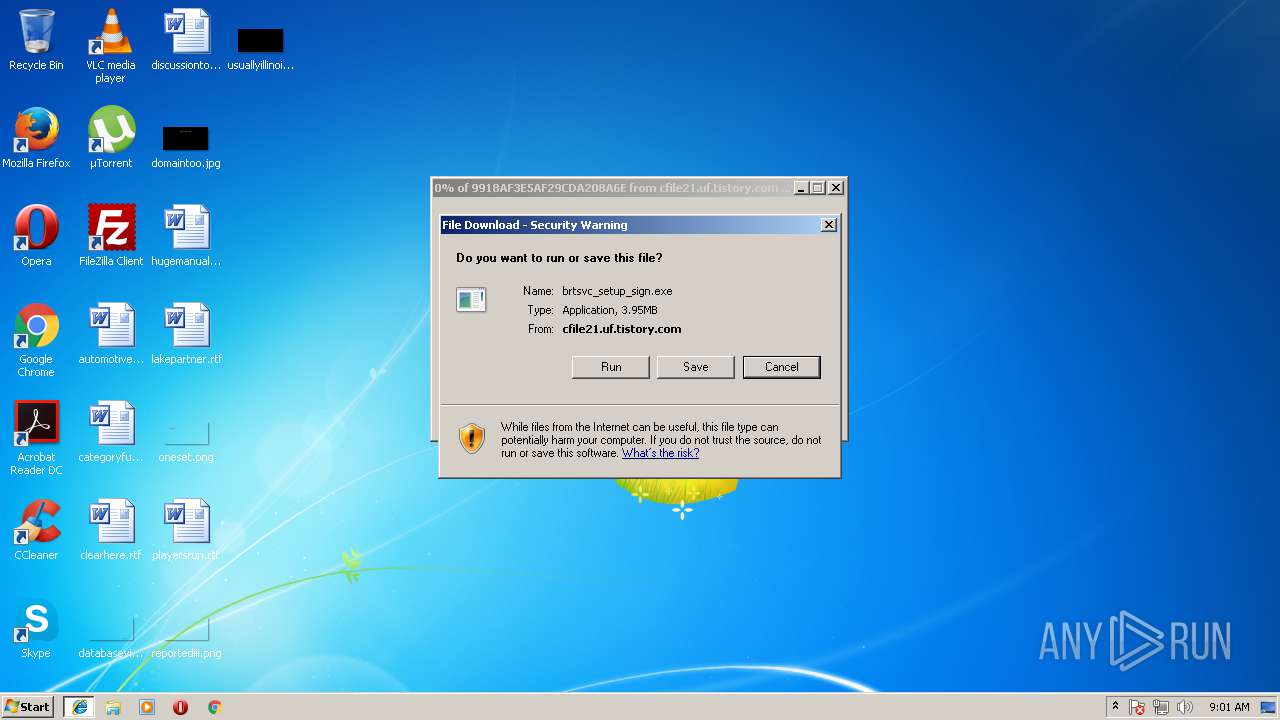Click Run in the Security Warning dialog
Viewport: 1280px width, 720px height.
tap(611, 367)
